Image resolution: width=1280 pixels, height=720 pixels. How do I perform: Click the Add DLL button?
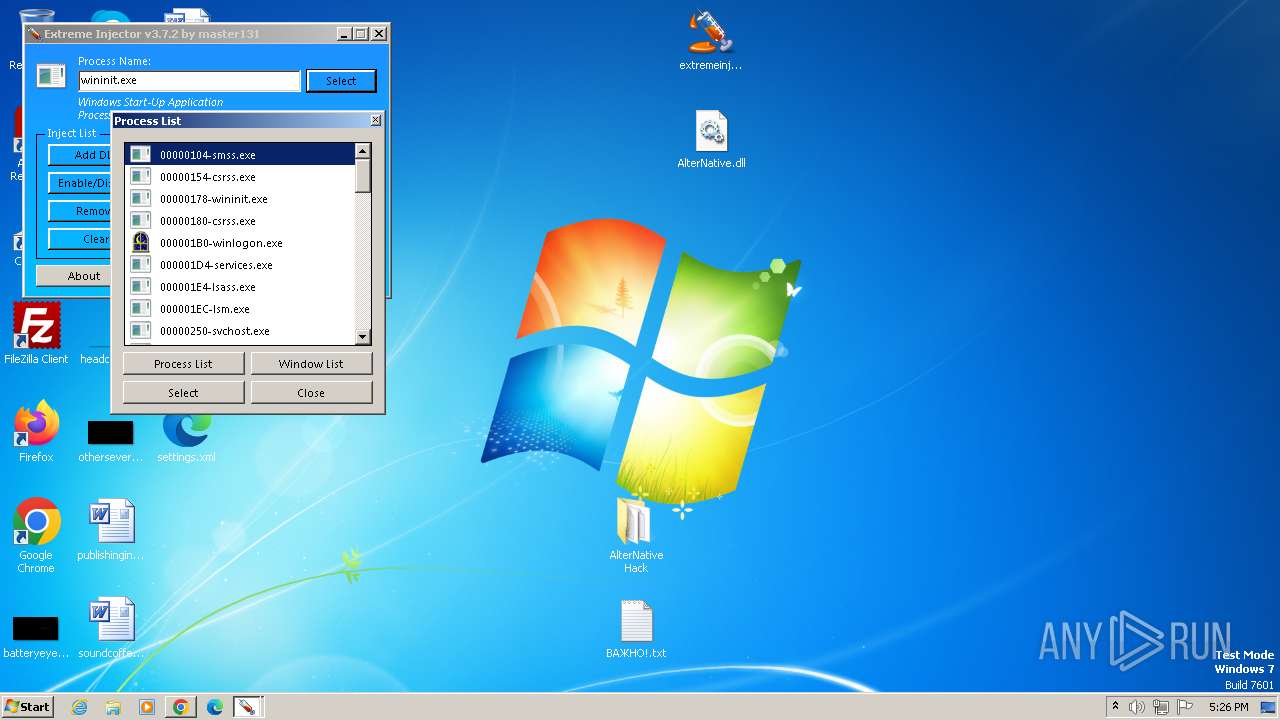click(80, 155)
